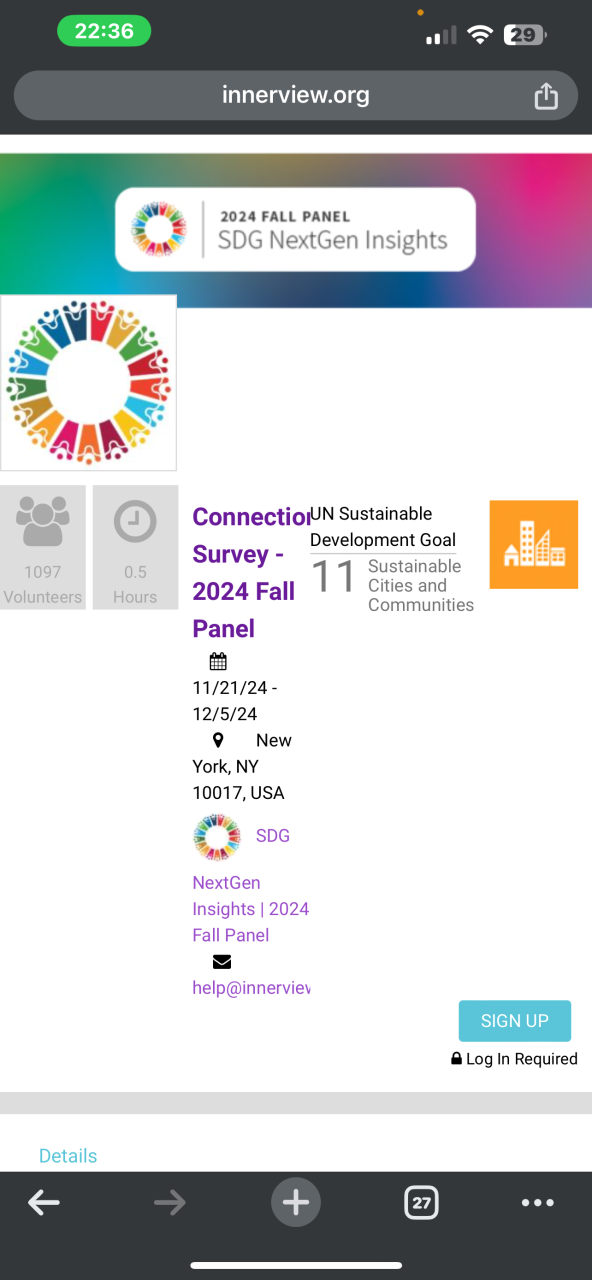Open a new tab with the plus button
The width and height of the screenshot is (592, 1280).
296,1202
